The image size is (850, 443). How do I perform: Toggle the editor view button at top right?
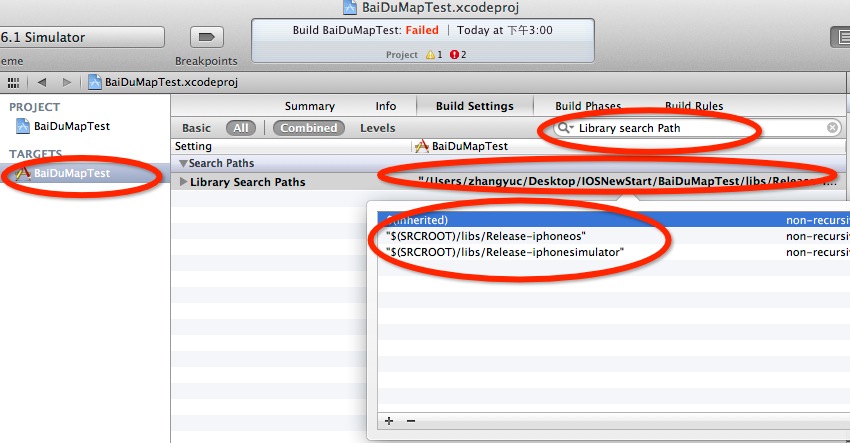(841, 37)
